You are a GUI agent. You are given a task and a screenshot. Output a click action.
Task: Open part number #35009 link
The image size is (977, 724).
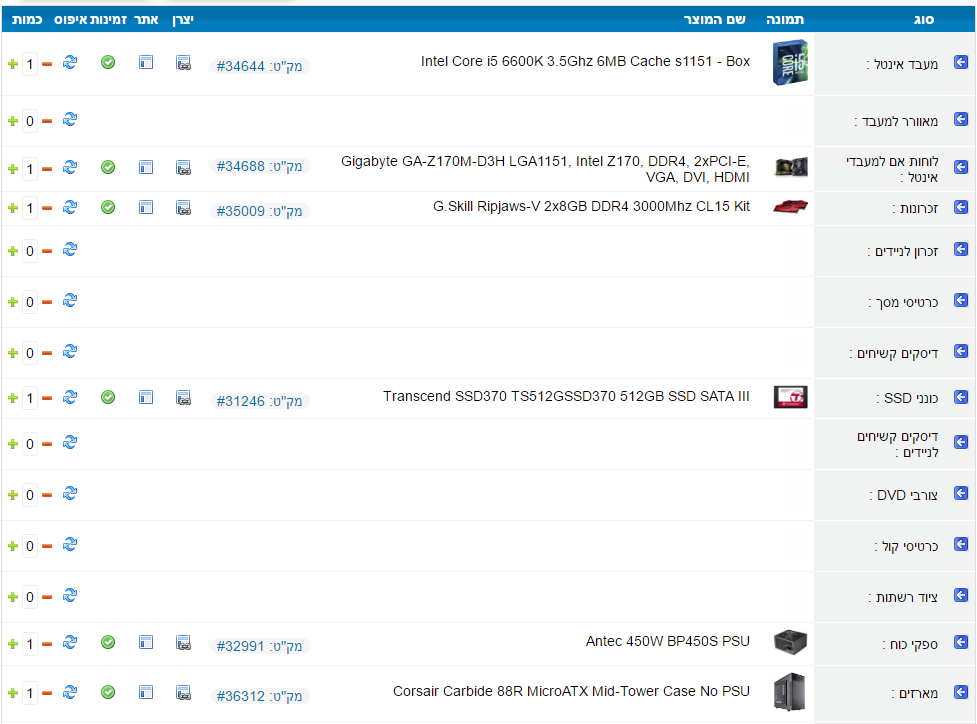click(x=259, y=211)
